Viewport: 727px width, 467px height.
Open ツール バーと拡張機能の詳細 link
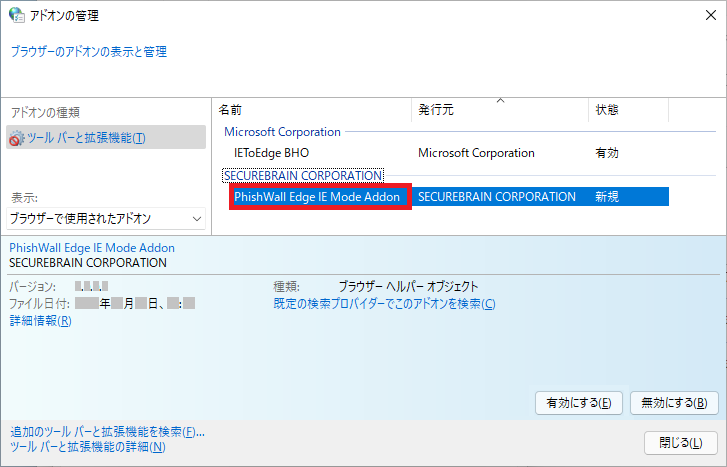[88, 447]
